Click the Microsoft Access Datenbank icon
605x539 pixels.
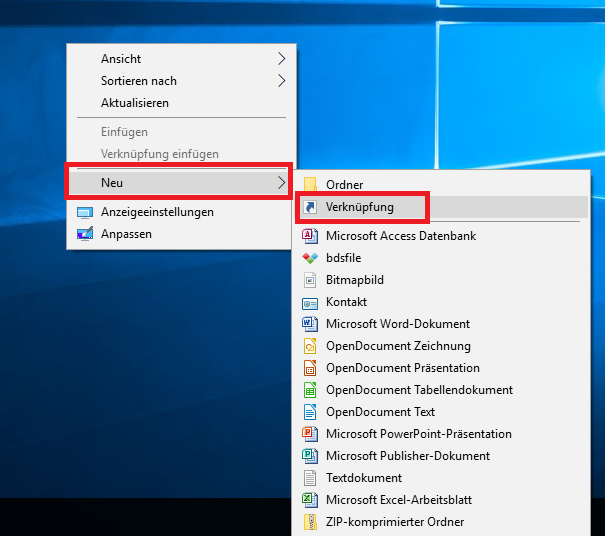[x=310, y=236]
